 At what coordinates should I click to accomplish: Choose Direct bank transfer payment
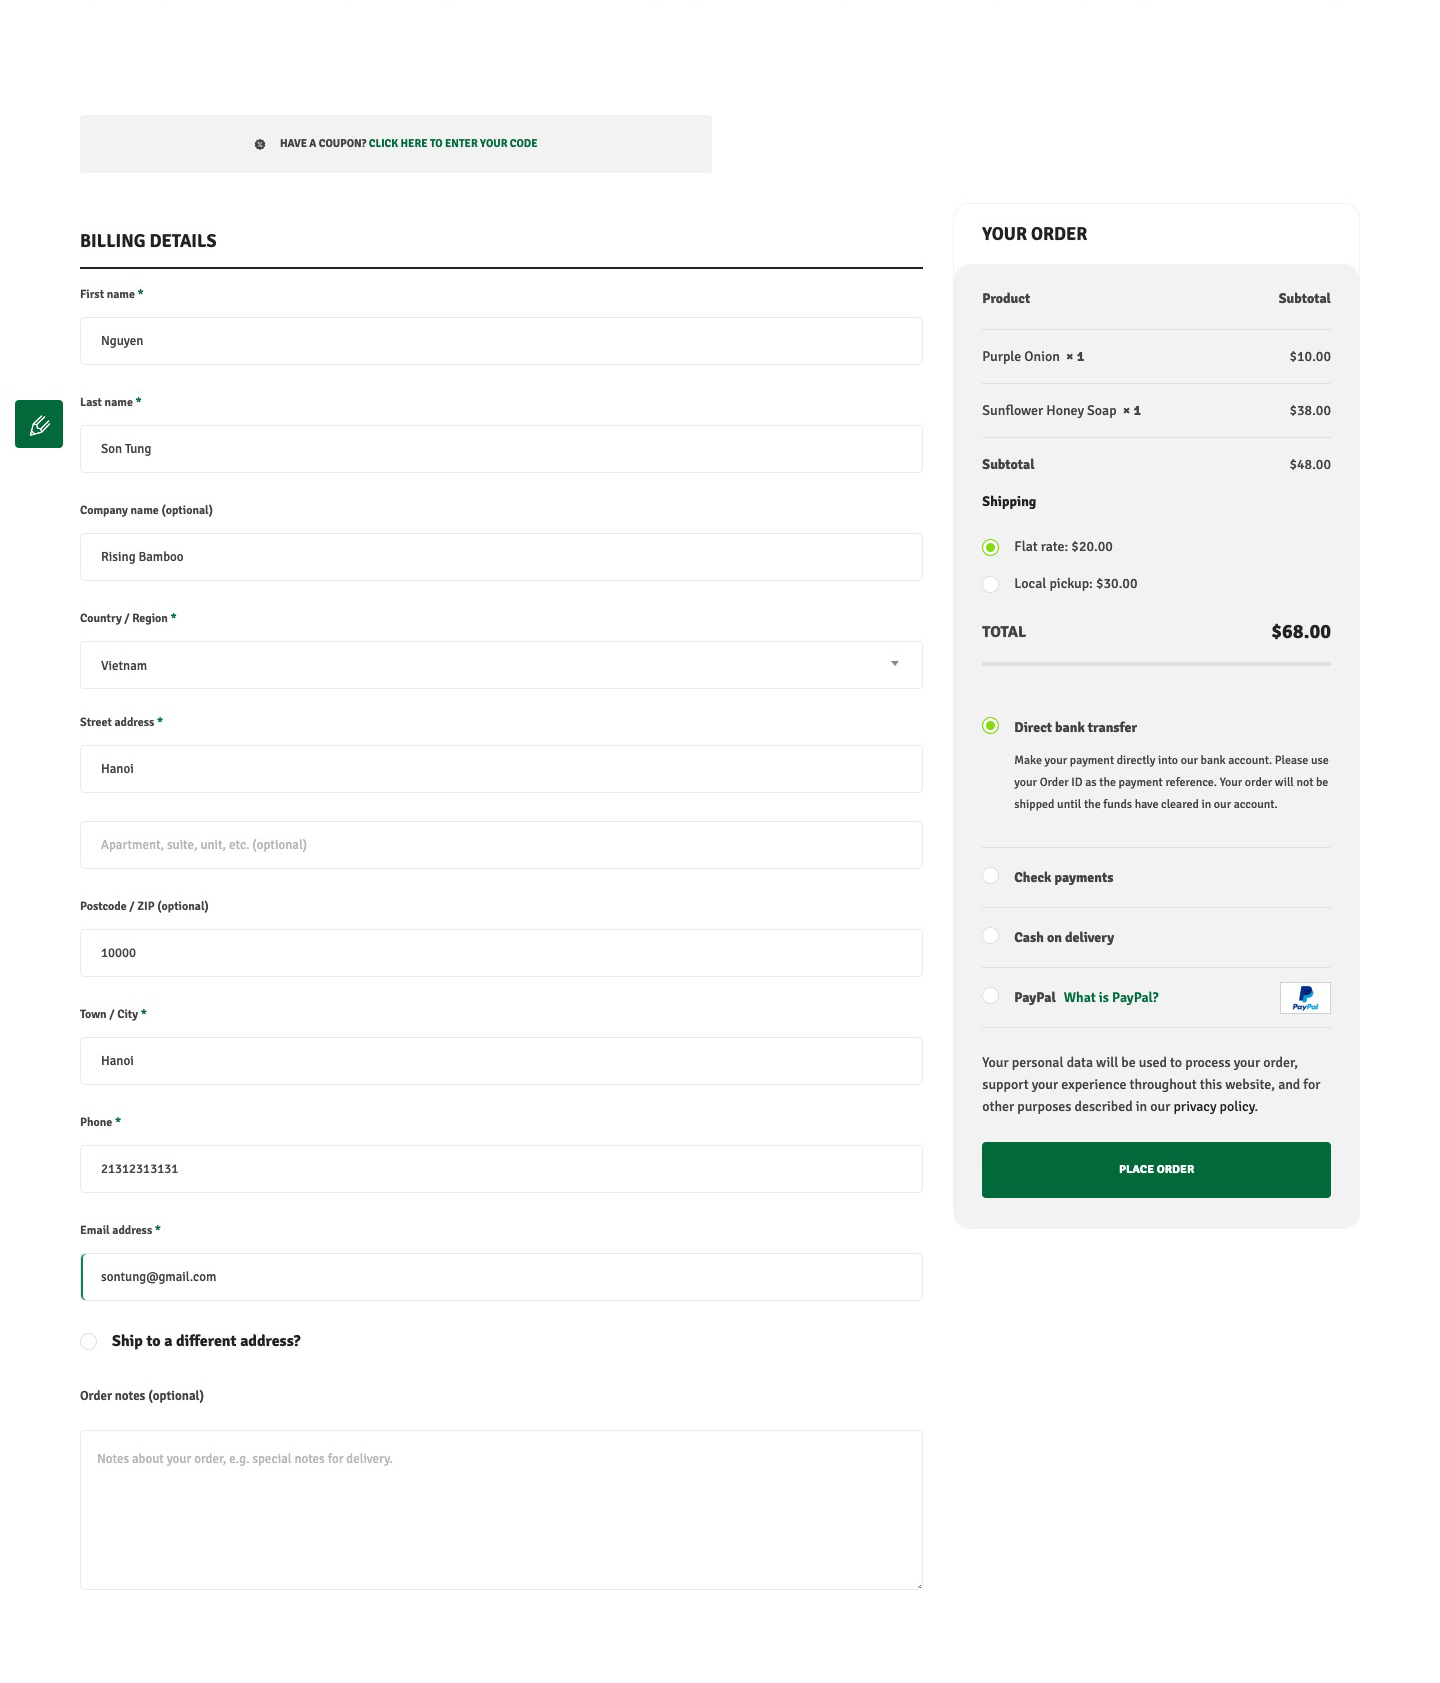point(991,726)
